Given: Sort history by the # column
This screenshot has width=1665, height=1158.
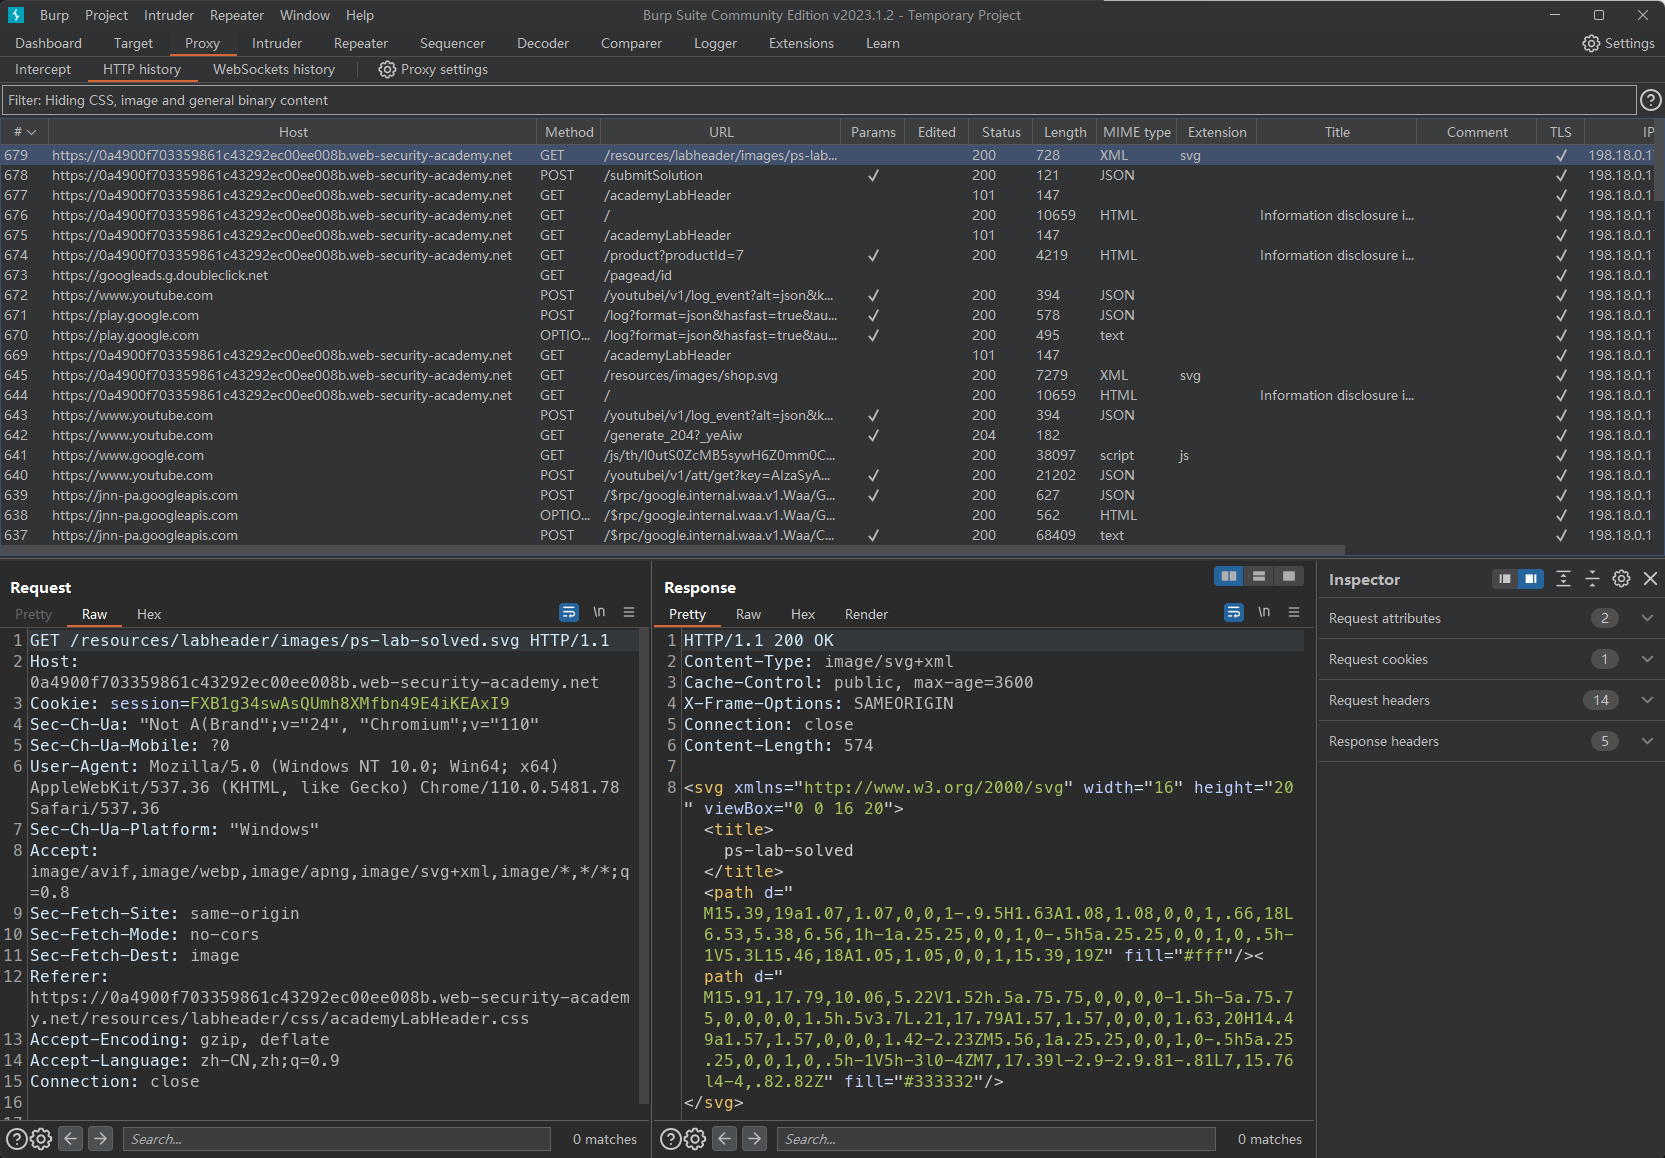Looking at the screenshot, I should [x=25, y=132].
